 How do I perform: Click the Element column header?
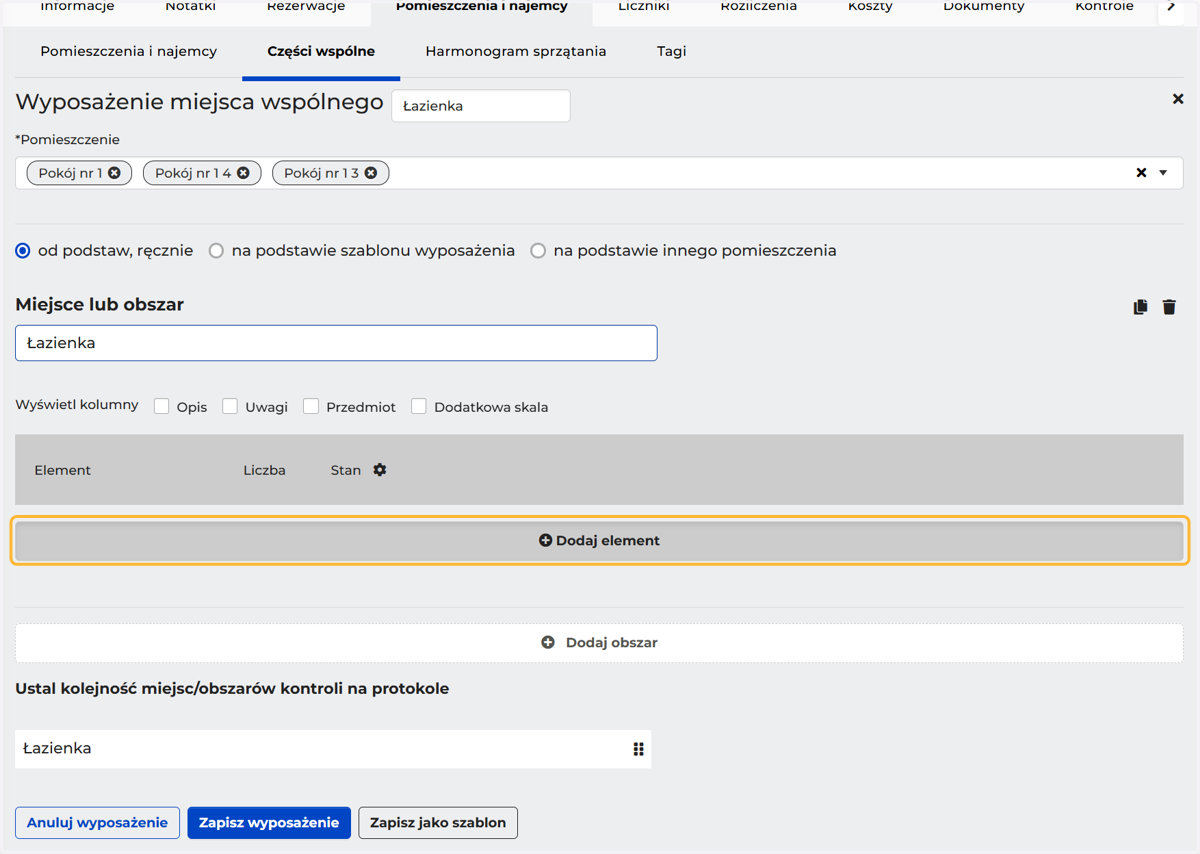pyautogui.click(x=63, y=470)
